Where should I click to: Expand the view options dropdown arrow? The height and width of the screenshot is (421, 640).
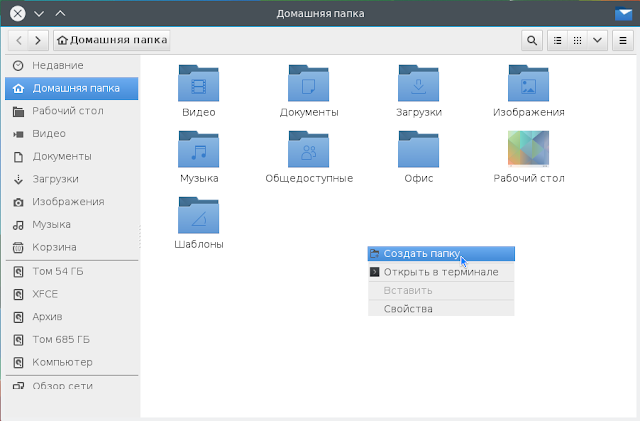pyautogui.click(x=597, y=40)
